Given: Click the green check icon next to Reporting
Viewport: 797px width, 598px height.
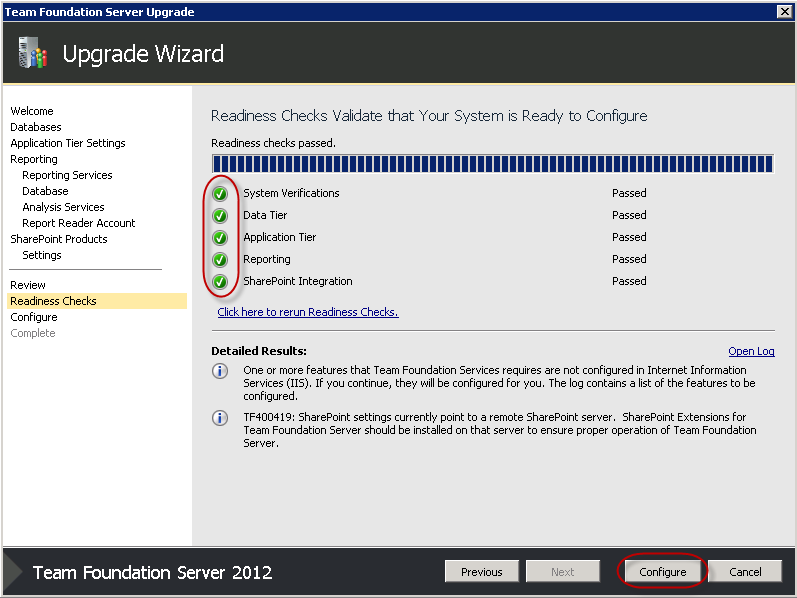Looking at the screenshot, I should pos(220,260).
